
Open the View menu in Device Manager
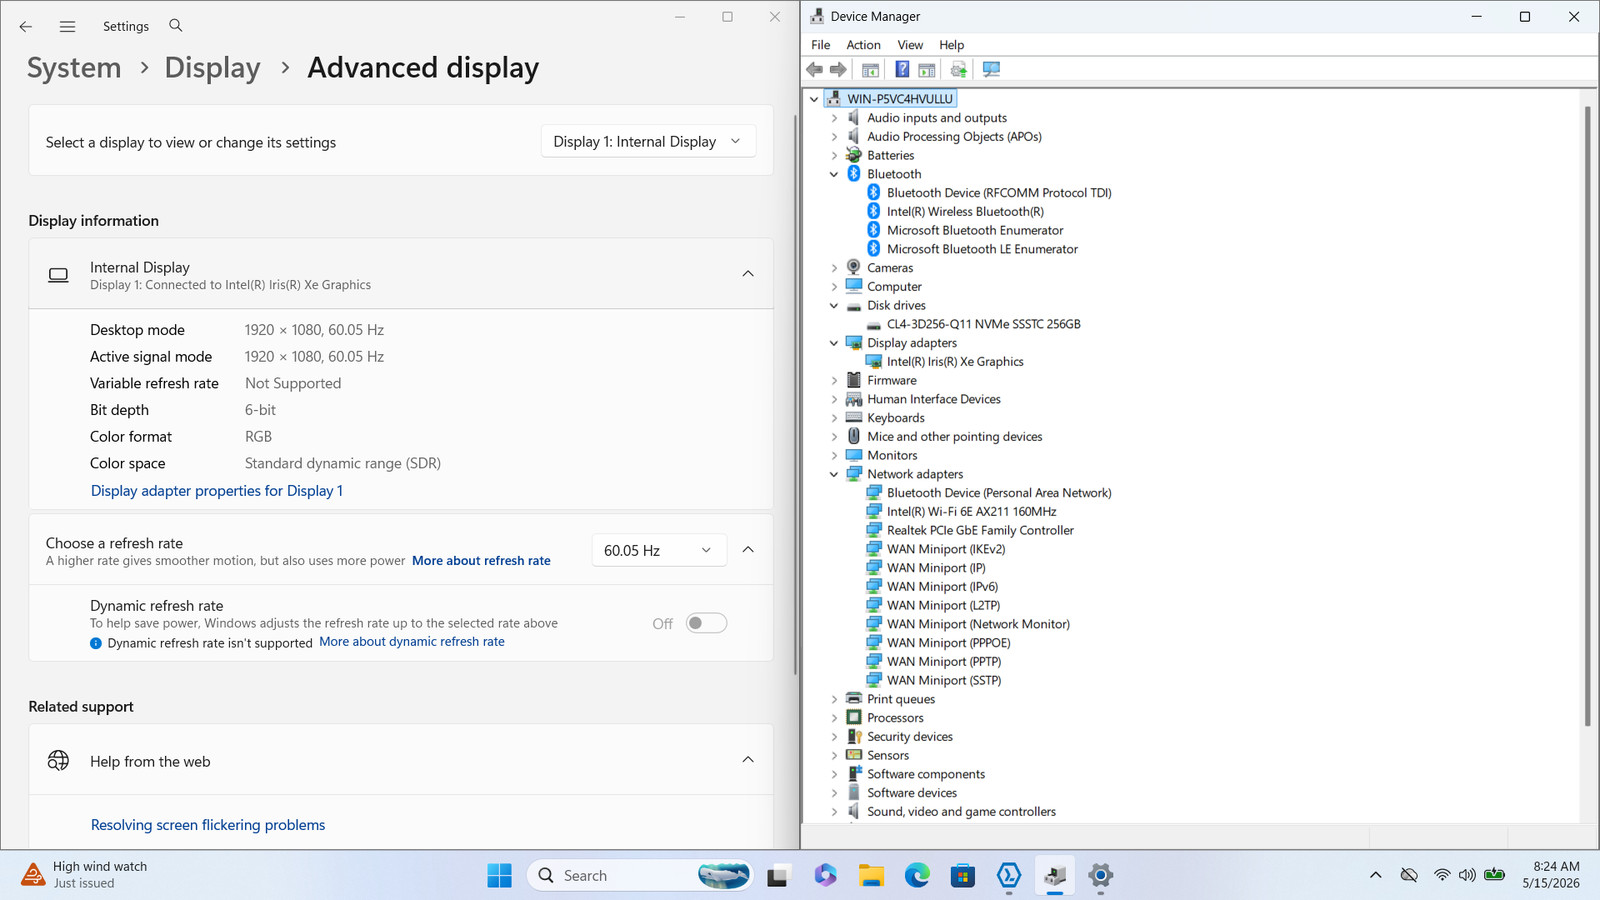[x=910, y=45]
